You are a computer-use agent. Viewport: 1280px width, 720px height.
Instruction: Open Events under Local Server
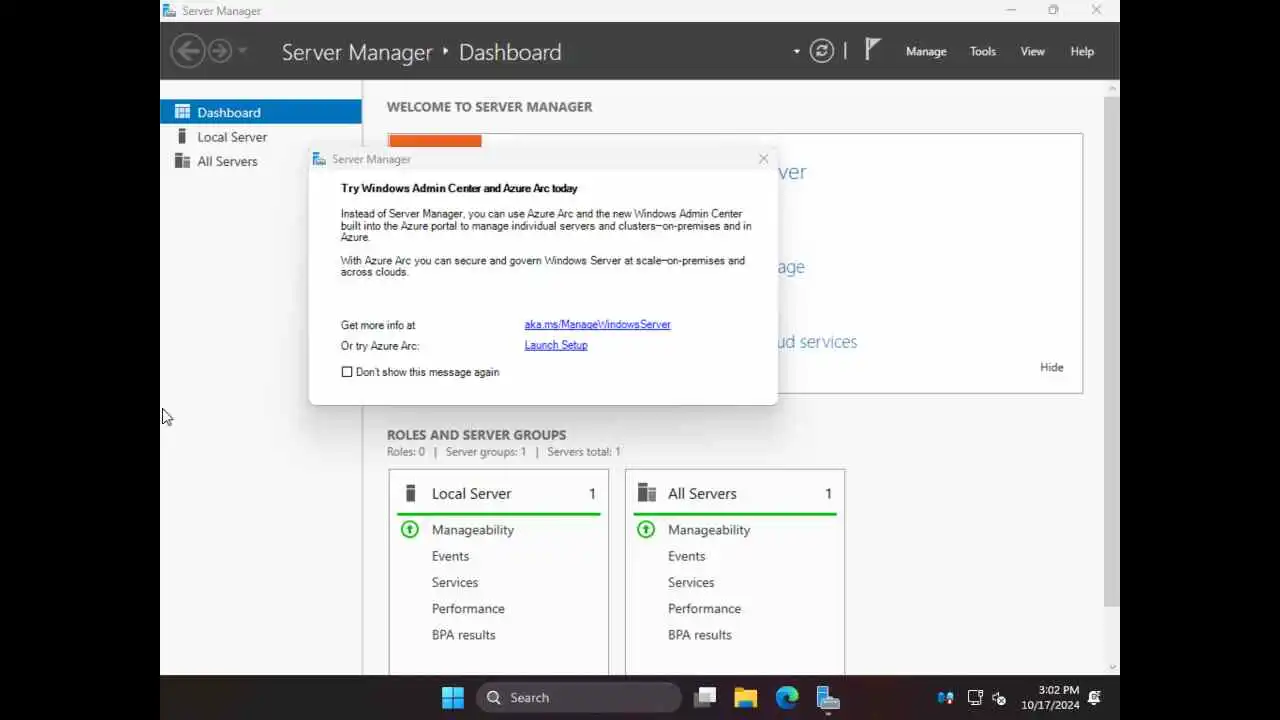point(450,556)
